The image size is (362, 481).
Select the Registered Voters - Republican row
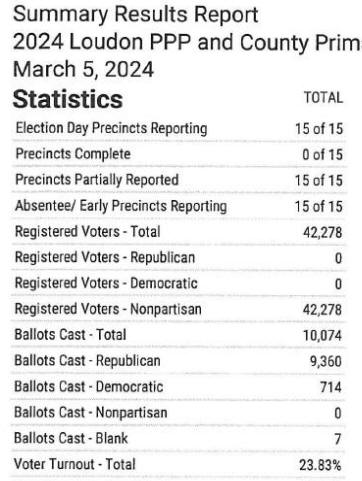coord(179,258)
